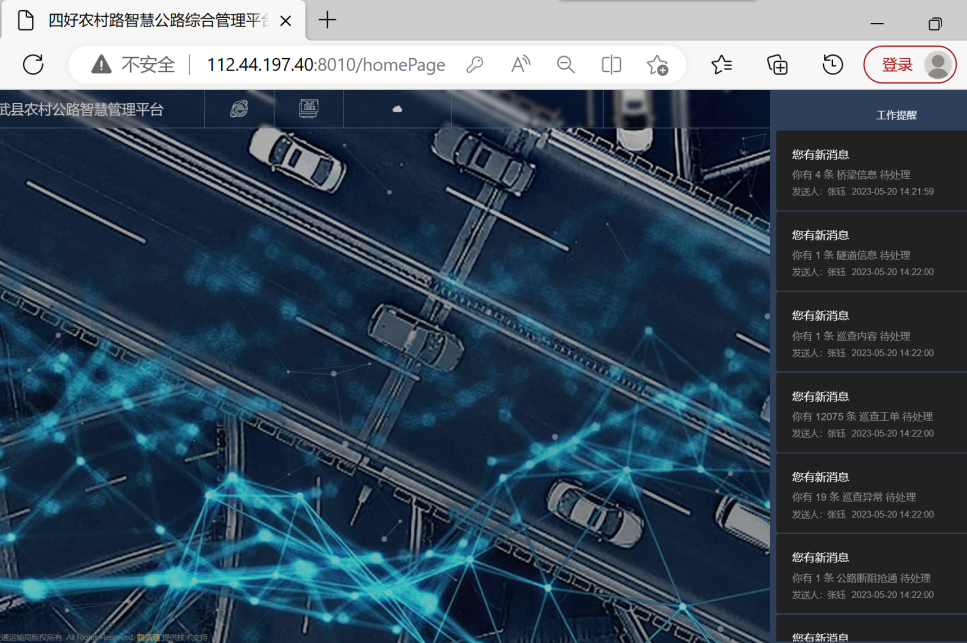Click the not-secure warning triangle icon
This screenshot has height=643, width=967.
click(x=101, y=64)
